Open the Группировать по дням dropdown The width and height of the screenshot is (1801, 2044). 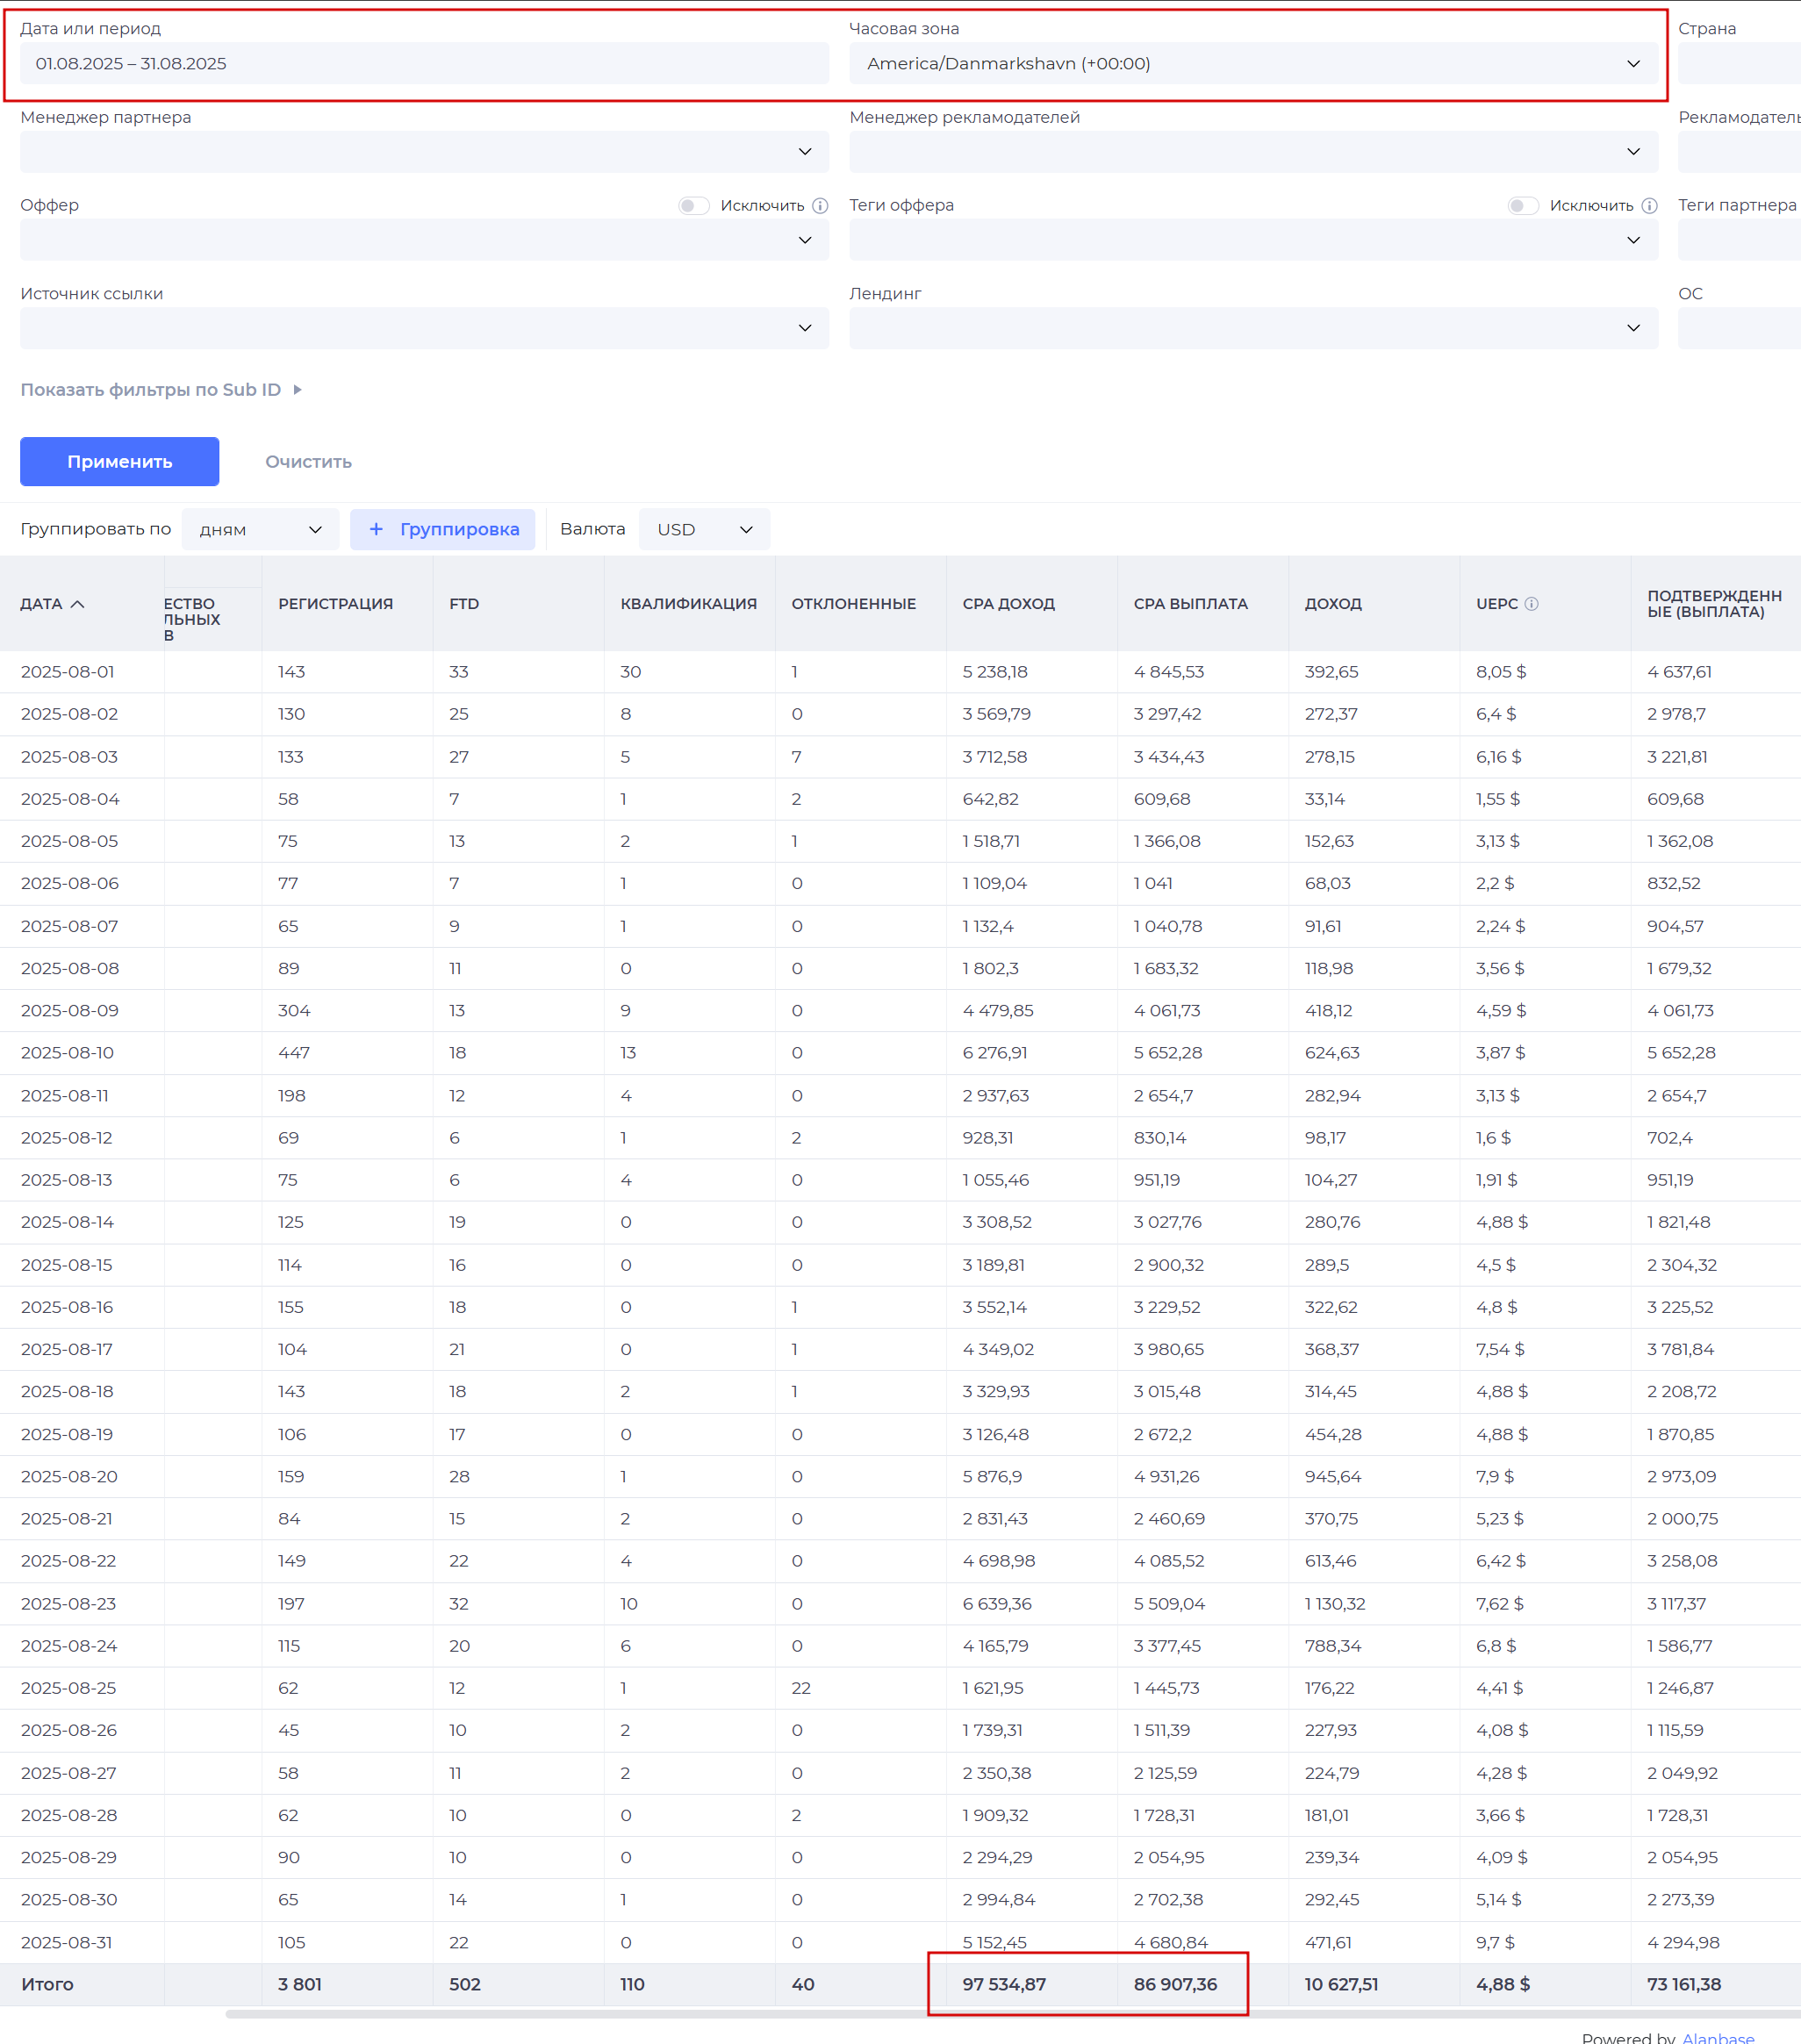point(260,530)
